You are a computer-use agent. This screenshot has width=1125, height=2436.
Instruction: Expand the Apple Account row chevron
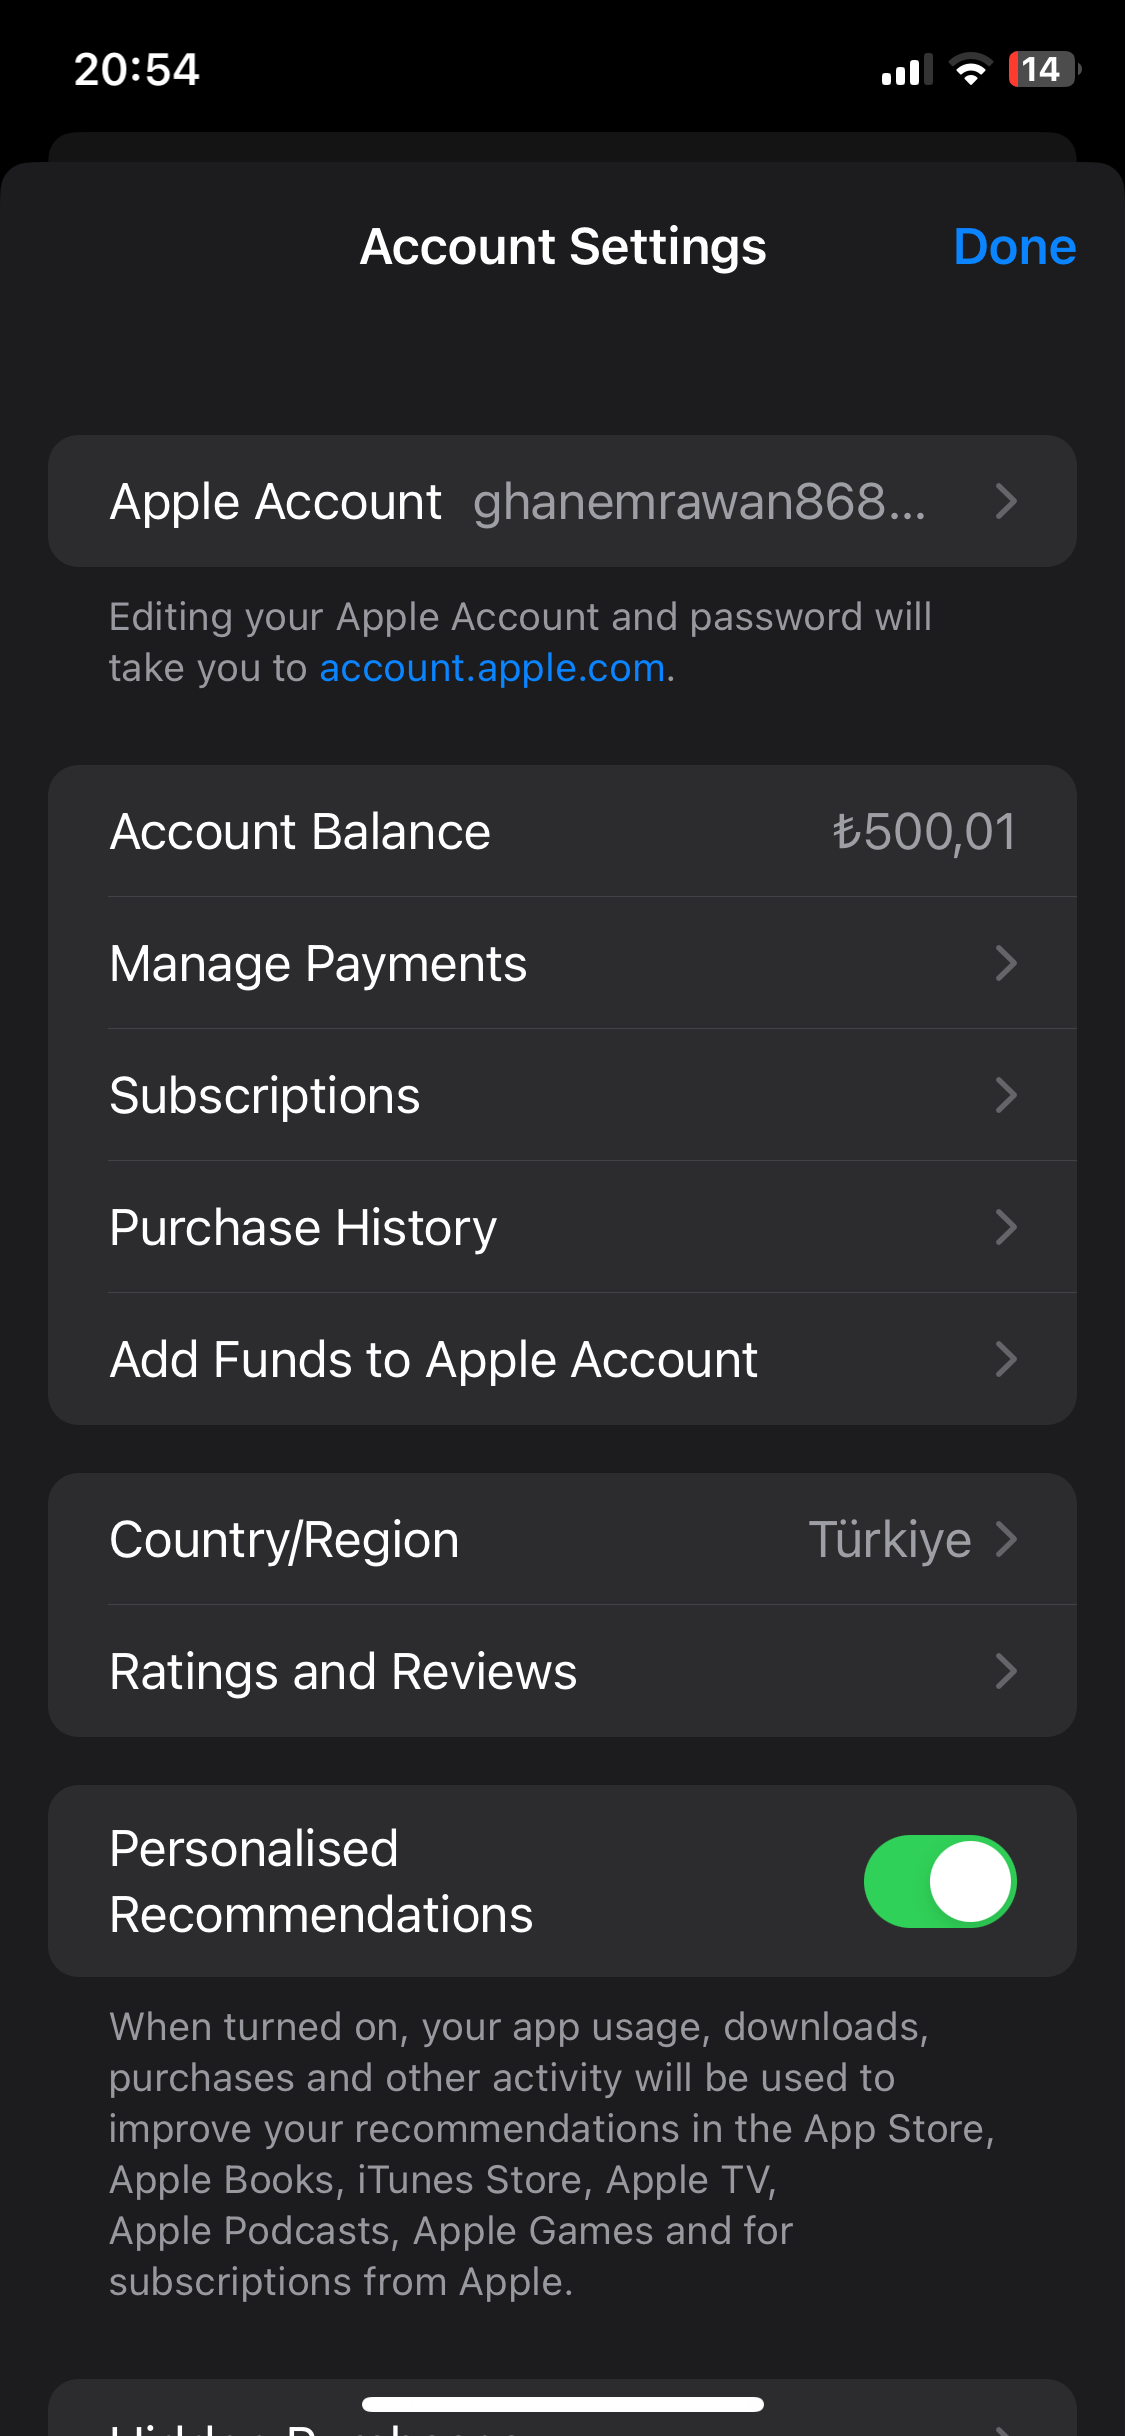coord(1006,501)
